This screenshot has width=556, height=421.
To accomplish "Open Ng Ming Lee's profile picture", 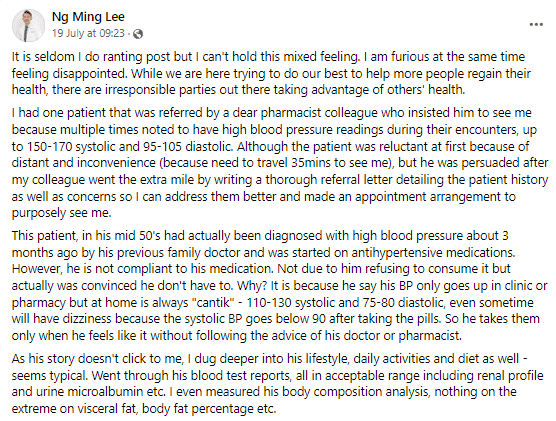I will (28, 26).
